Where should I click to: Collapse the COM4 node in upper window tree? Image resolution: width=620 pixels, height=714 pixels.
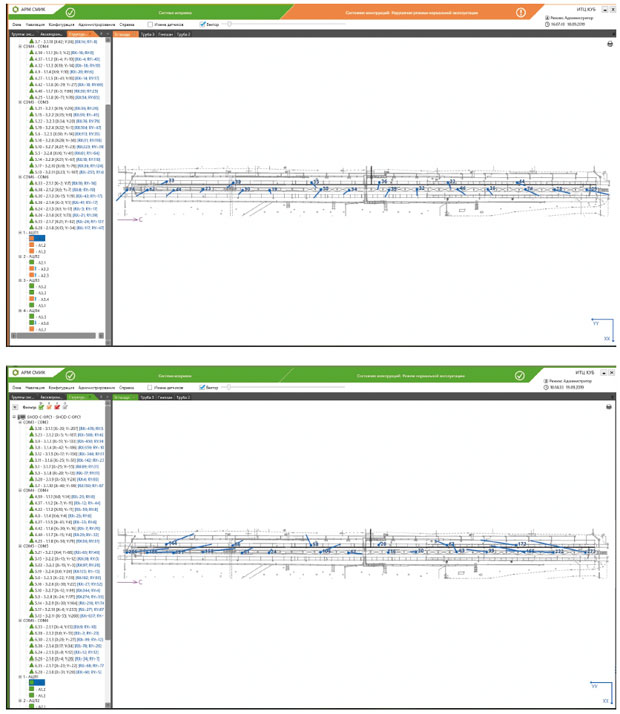coord(20,46)
